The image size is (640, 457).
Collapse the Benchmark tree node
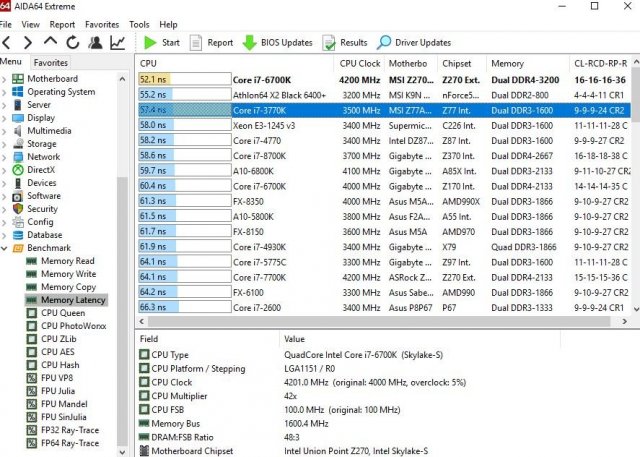(x=5, y=248)
